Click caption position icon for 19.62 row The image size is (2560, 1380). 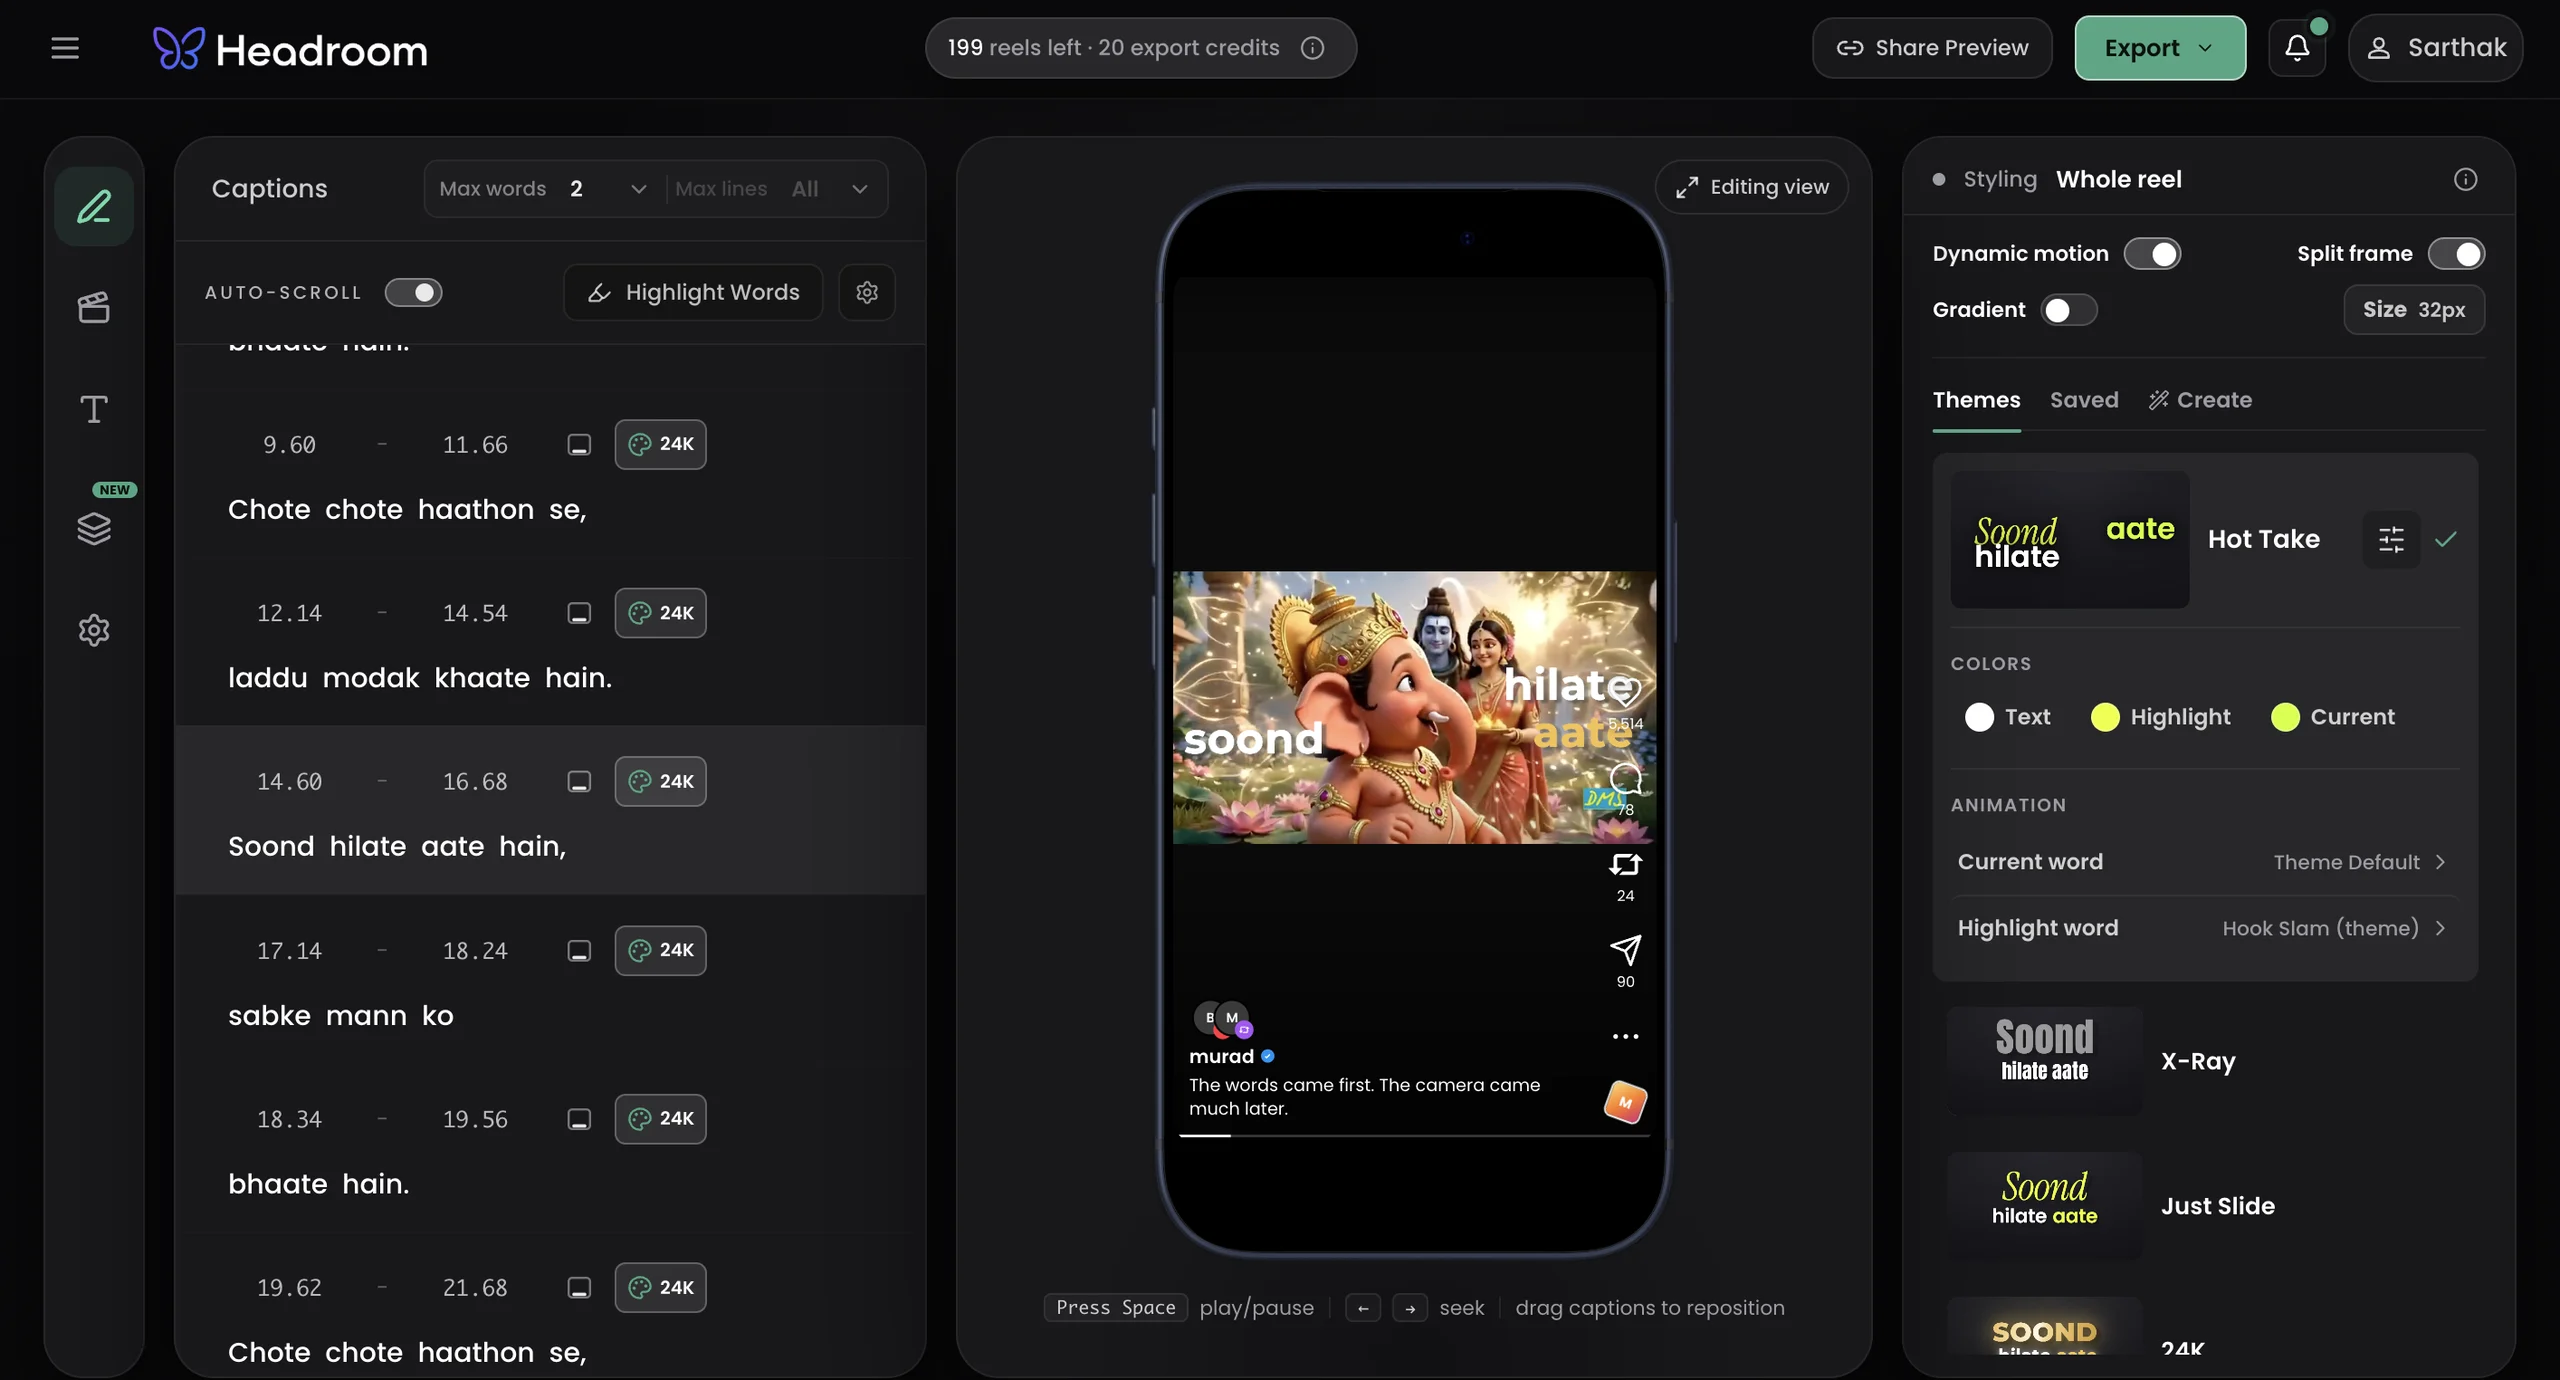tap(579, 1288)
